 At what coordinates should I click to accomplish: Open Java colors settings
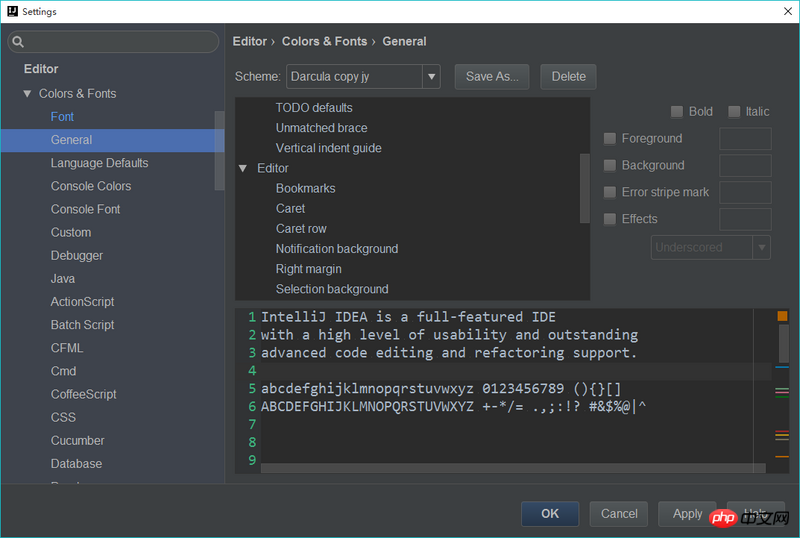tap(63, 279)
